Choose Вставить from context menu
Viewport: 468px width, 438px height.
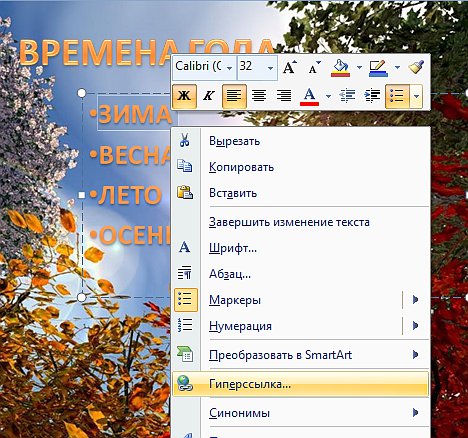pyautogui.click(x=301, y=193)
